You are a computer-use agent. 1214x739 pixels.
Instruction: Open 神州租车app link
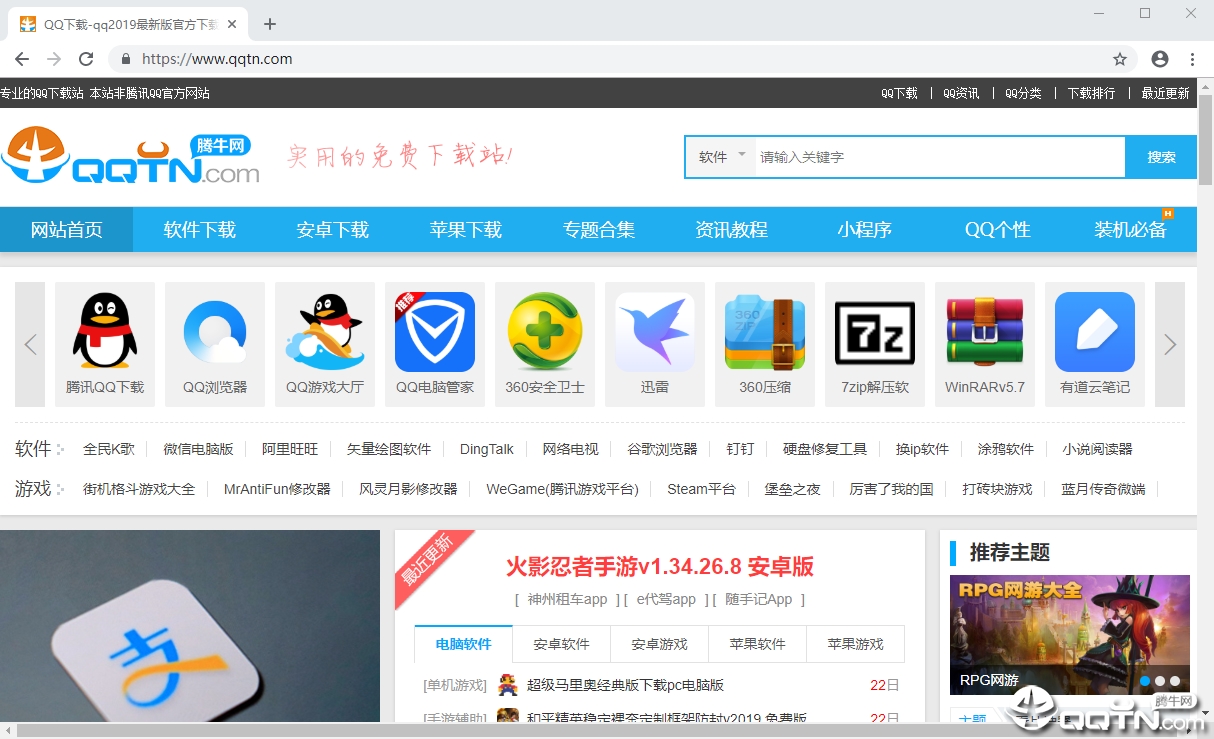click(568, 599)
